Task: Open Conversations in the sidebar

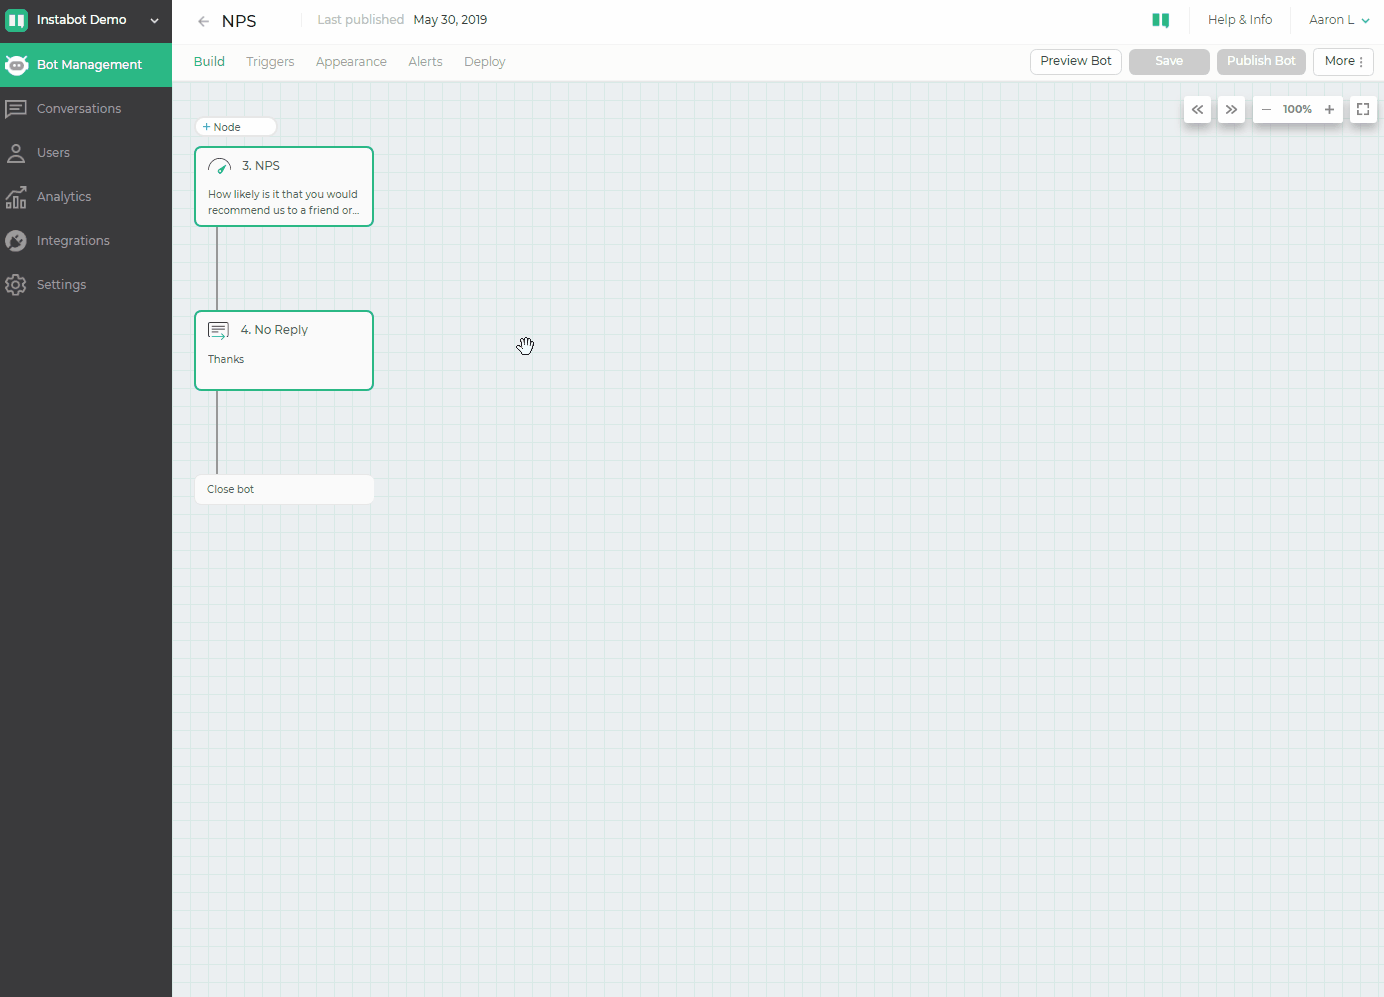Action: [86, 109]
